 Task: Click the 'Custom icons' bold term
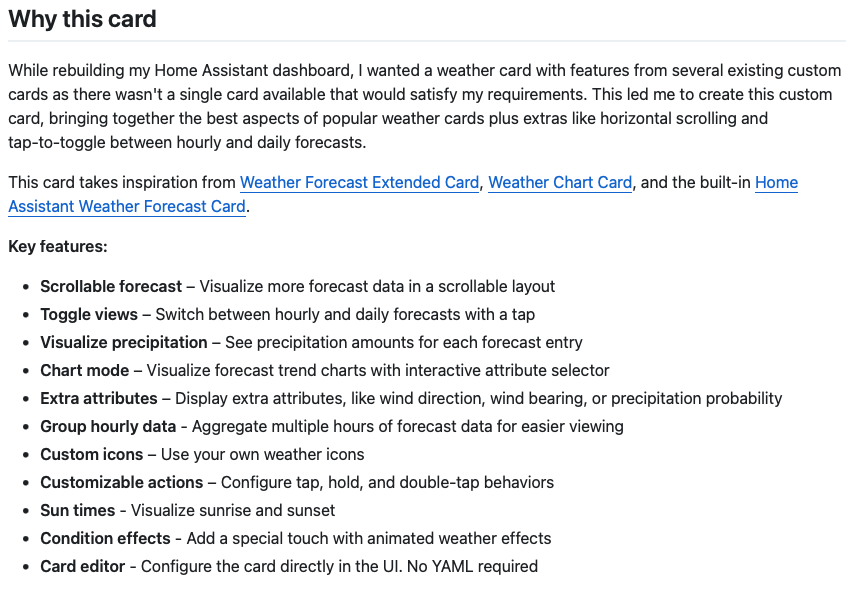92,454
